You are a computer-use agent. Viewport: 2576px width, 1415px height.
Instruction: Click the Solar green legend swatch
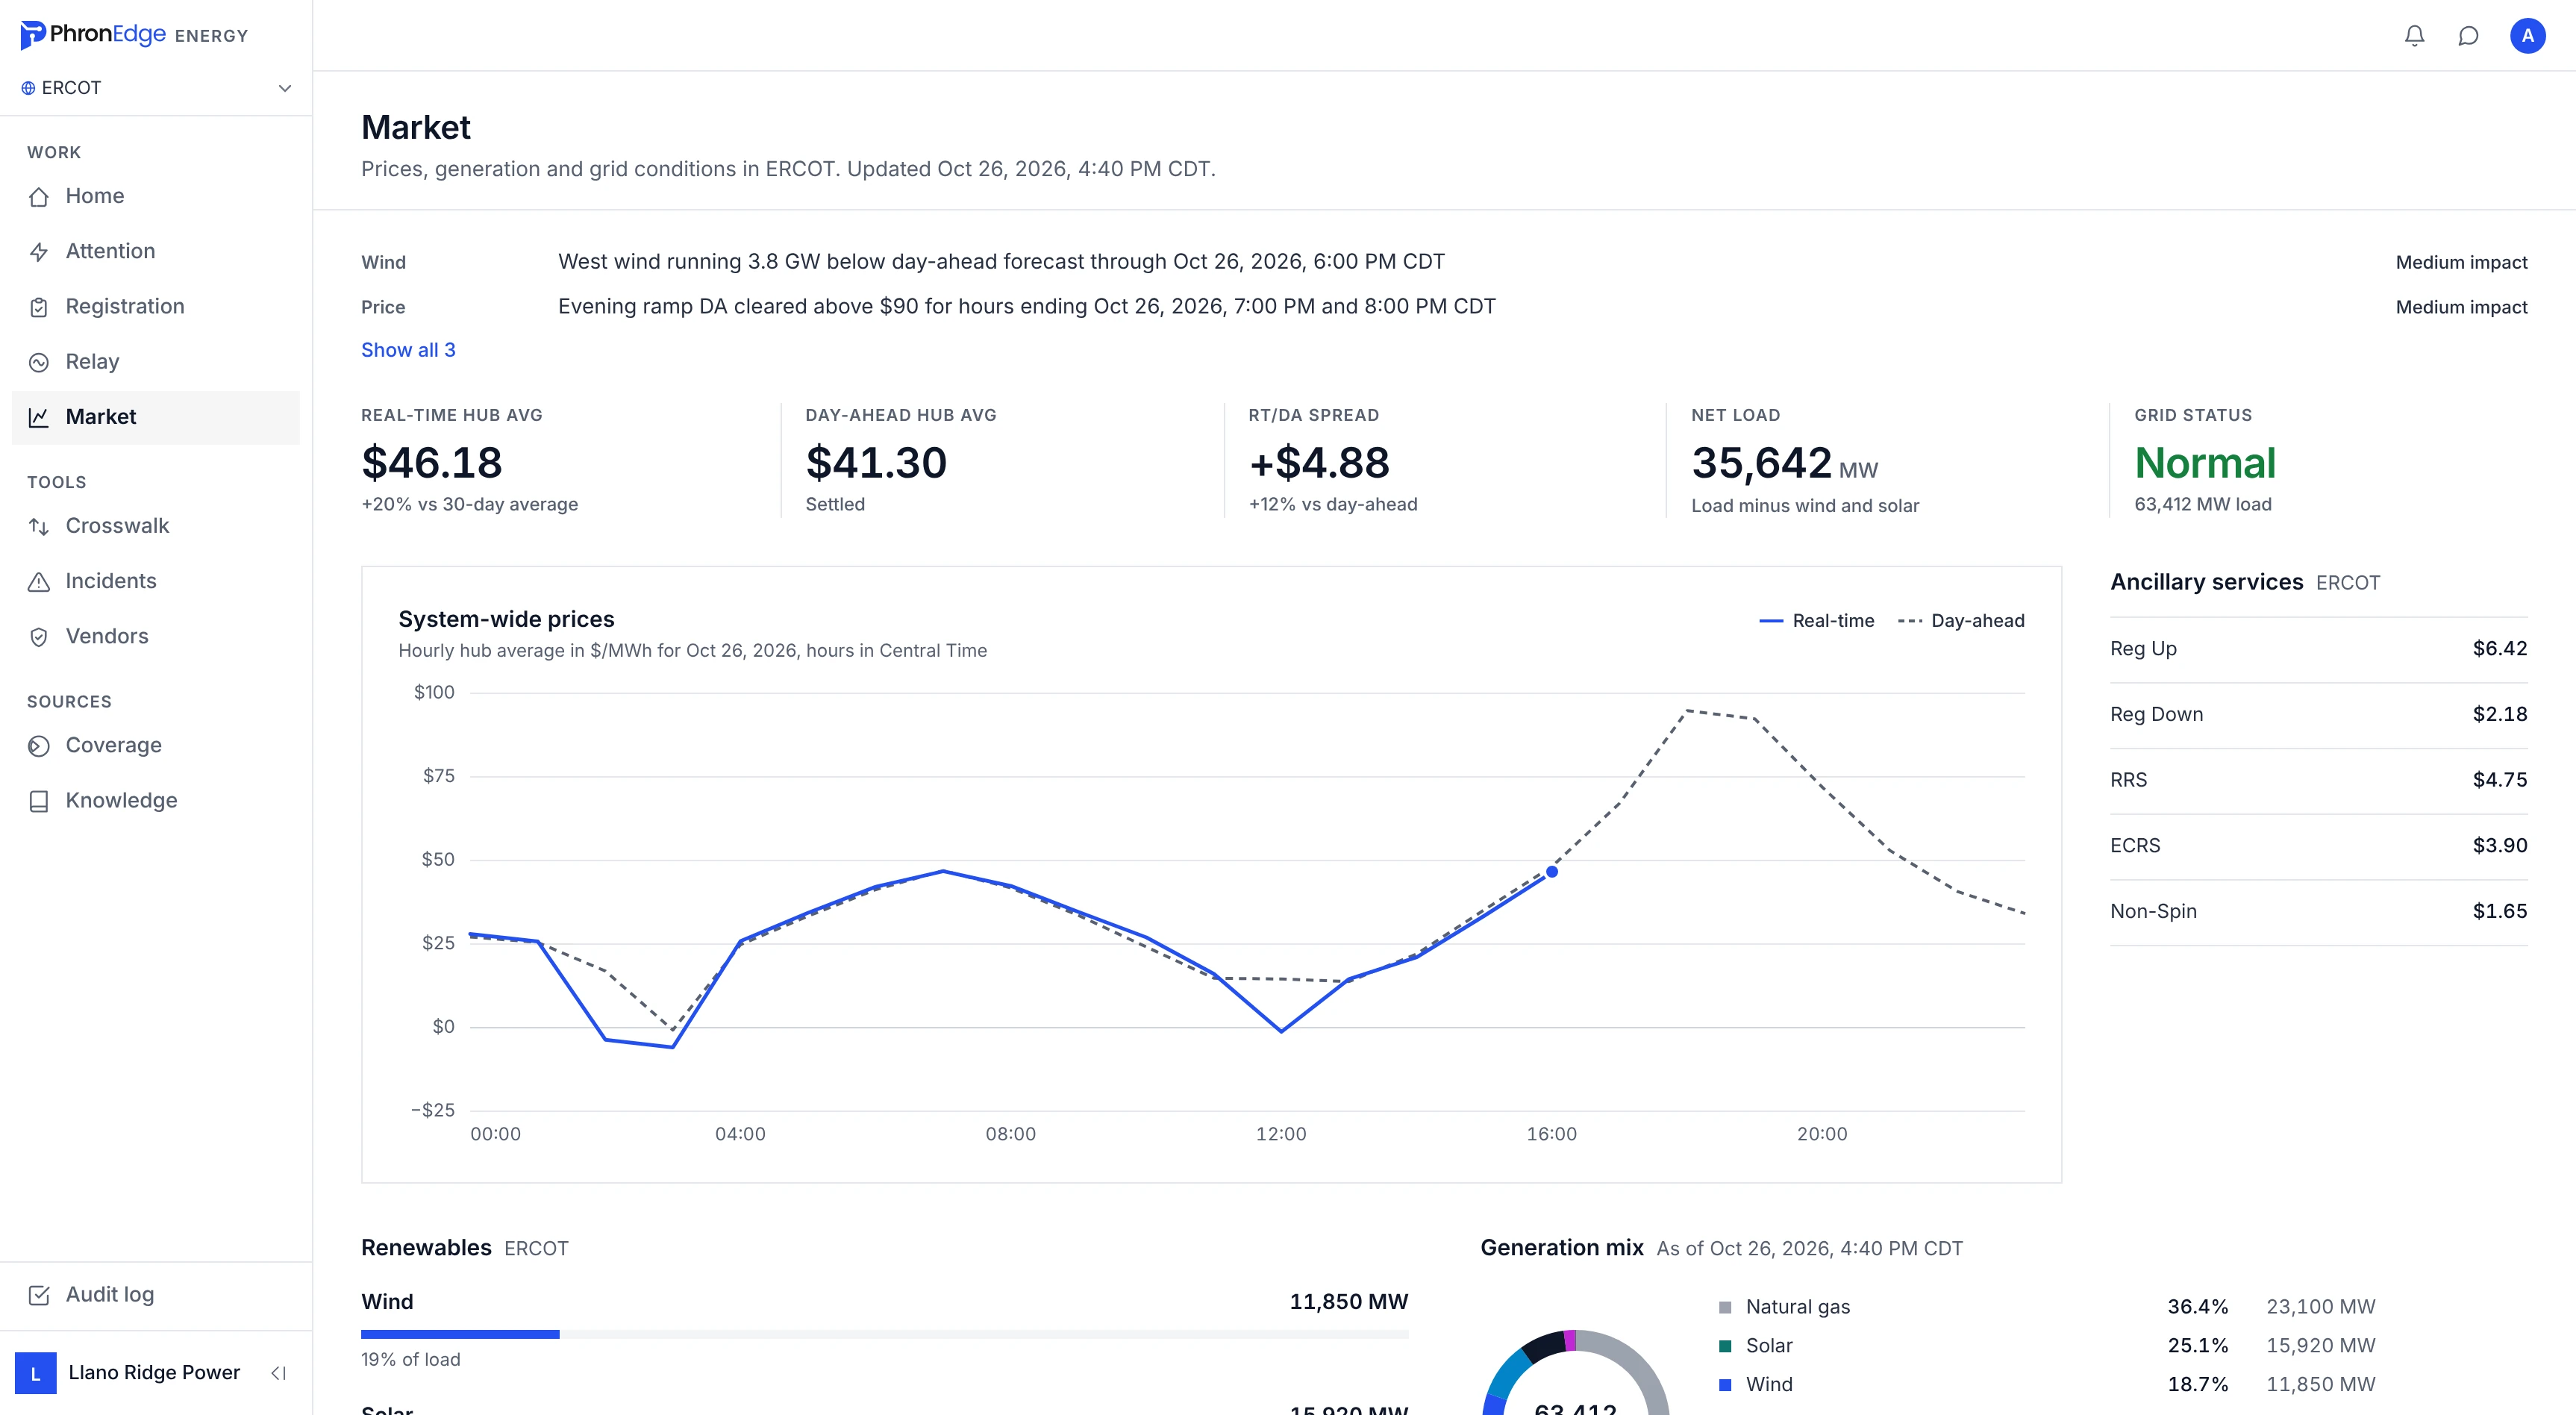tap(1725, 1347)
